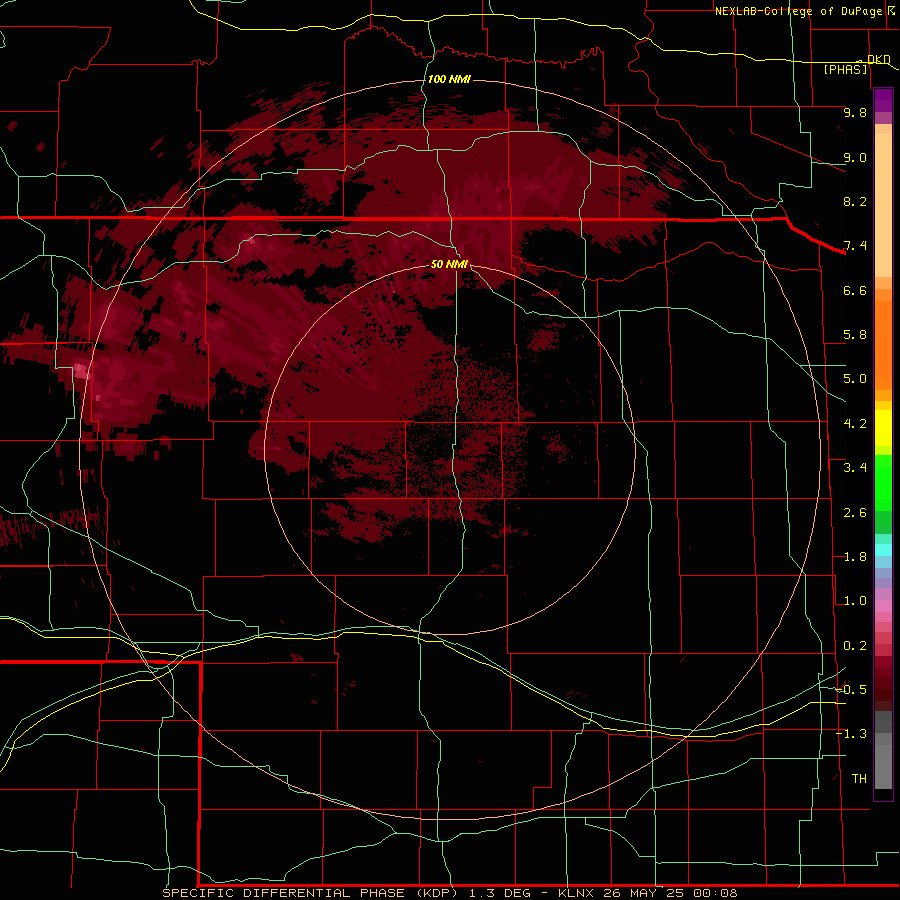This screenshot has width=900, height=900.
Task: Click the 0.2 value on the color scale
Action: [x=855, y=646]
